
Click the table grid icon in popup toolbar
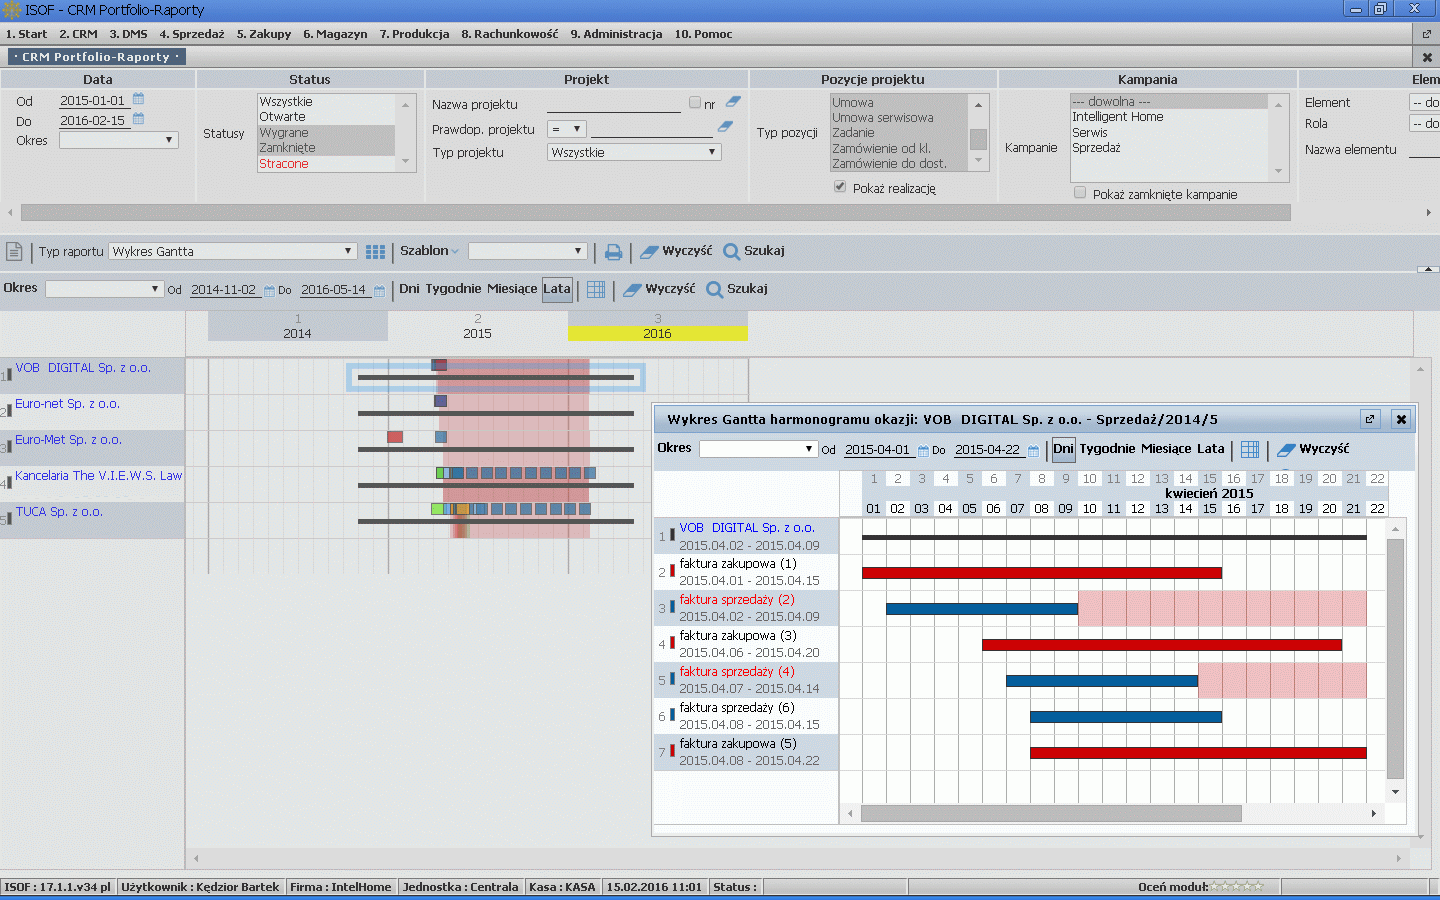point(1249,450)
